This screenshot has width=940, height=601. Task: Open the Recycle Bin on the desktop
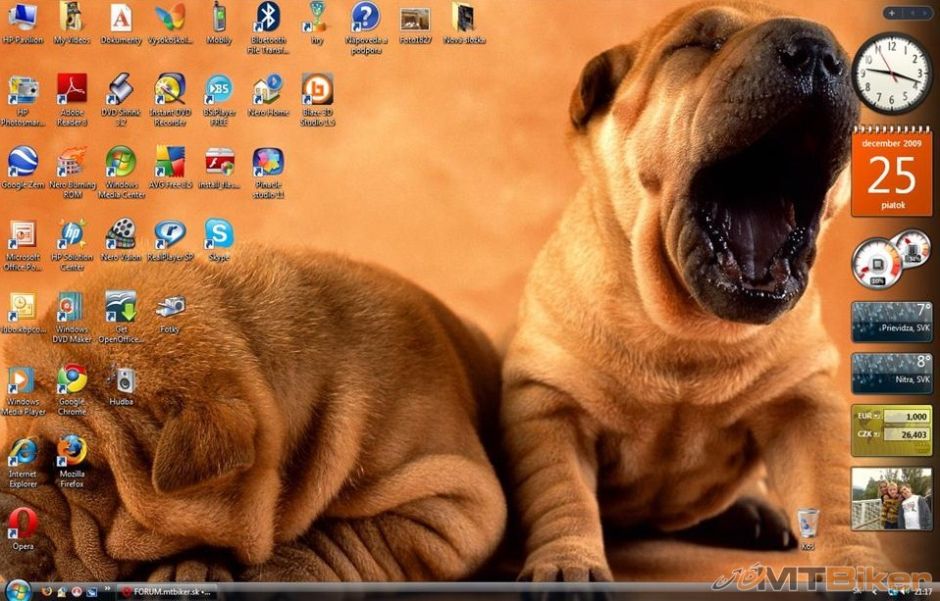pos(808,523)
